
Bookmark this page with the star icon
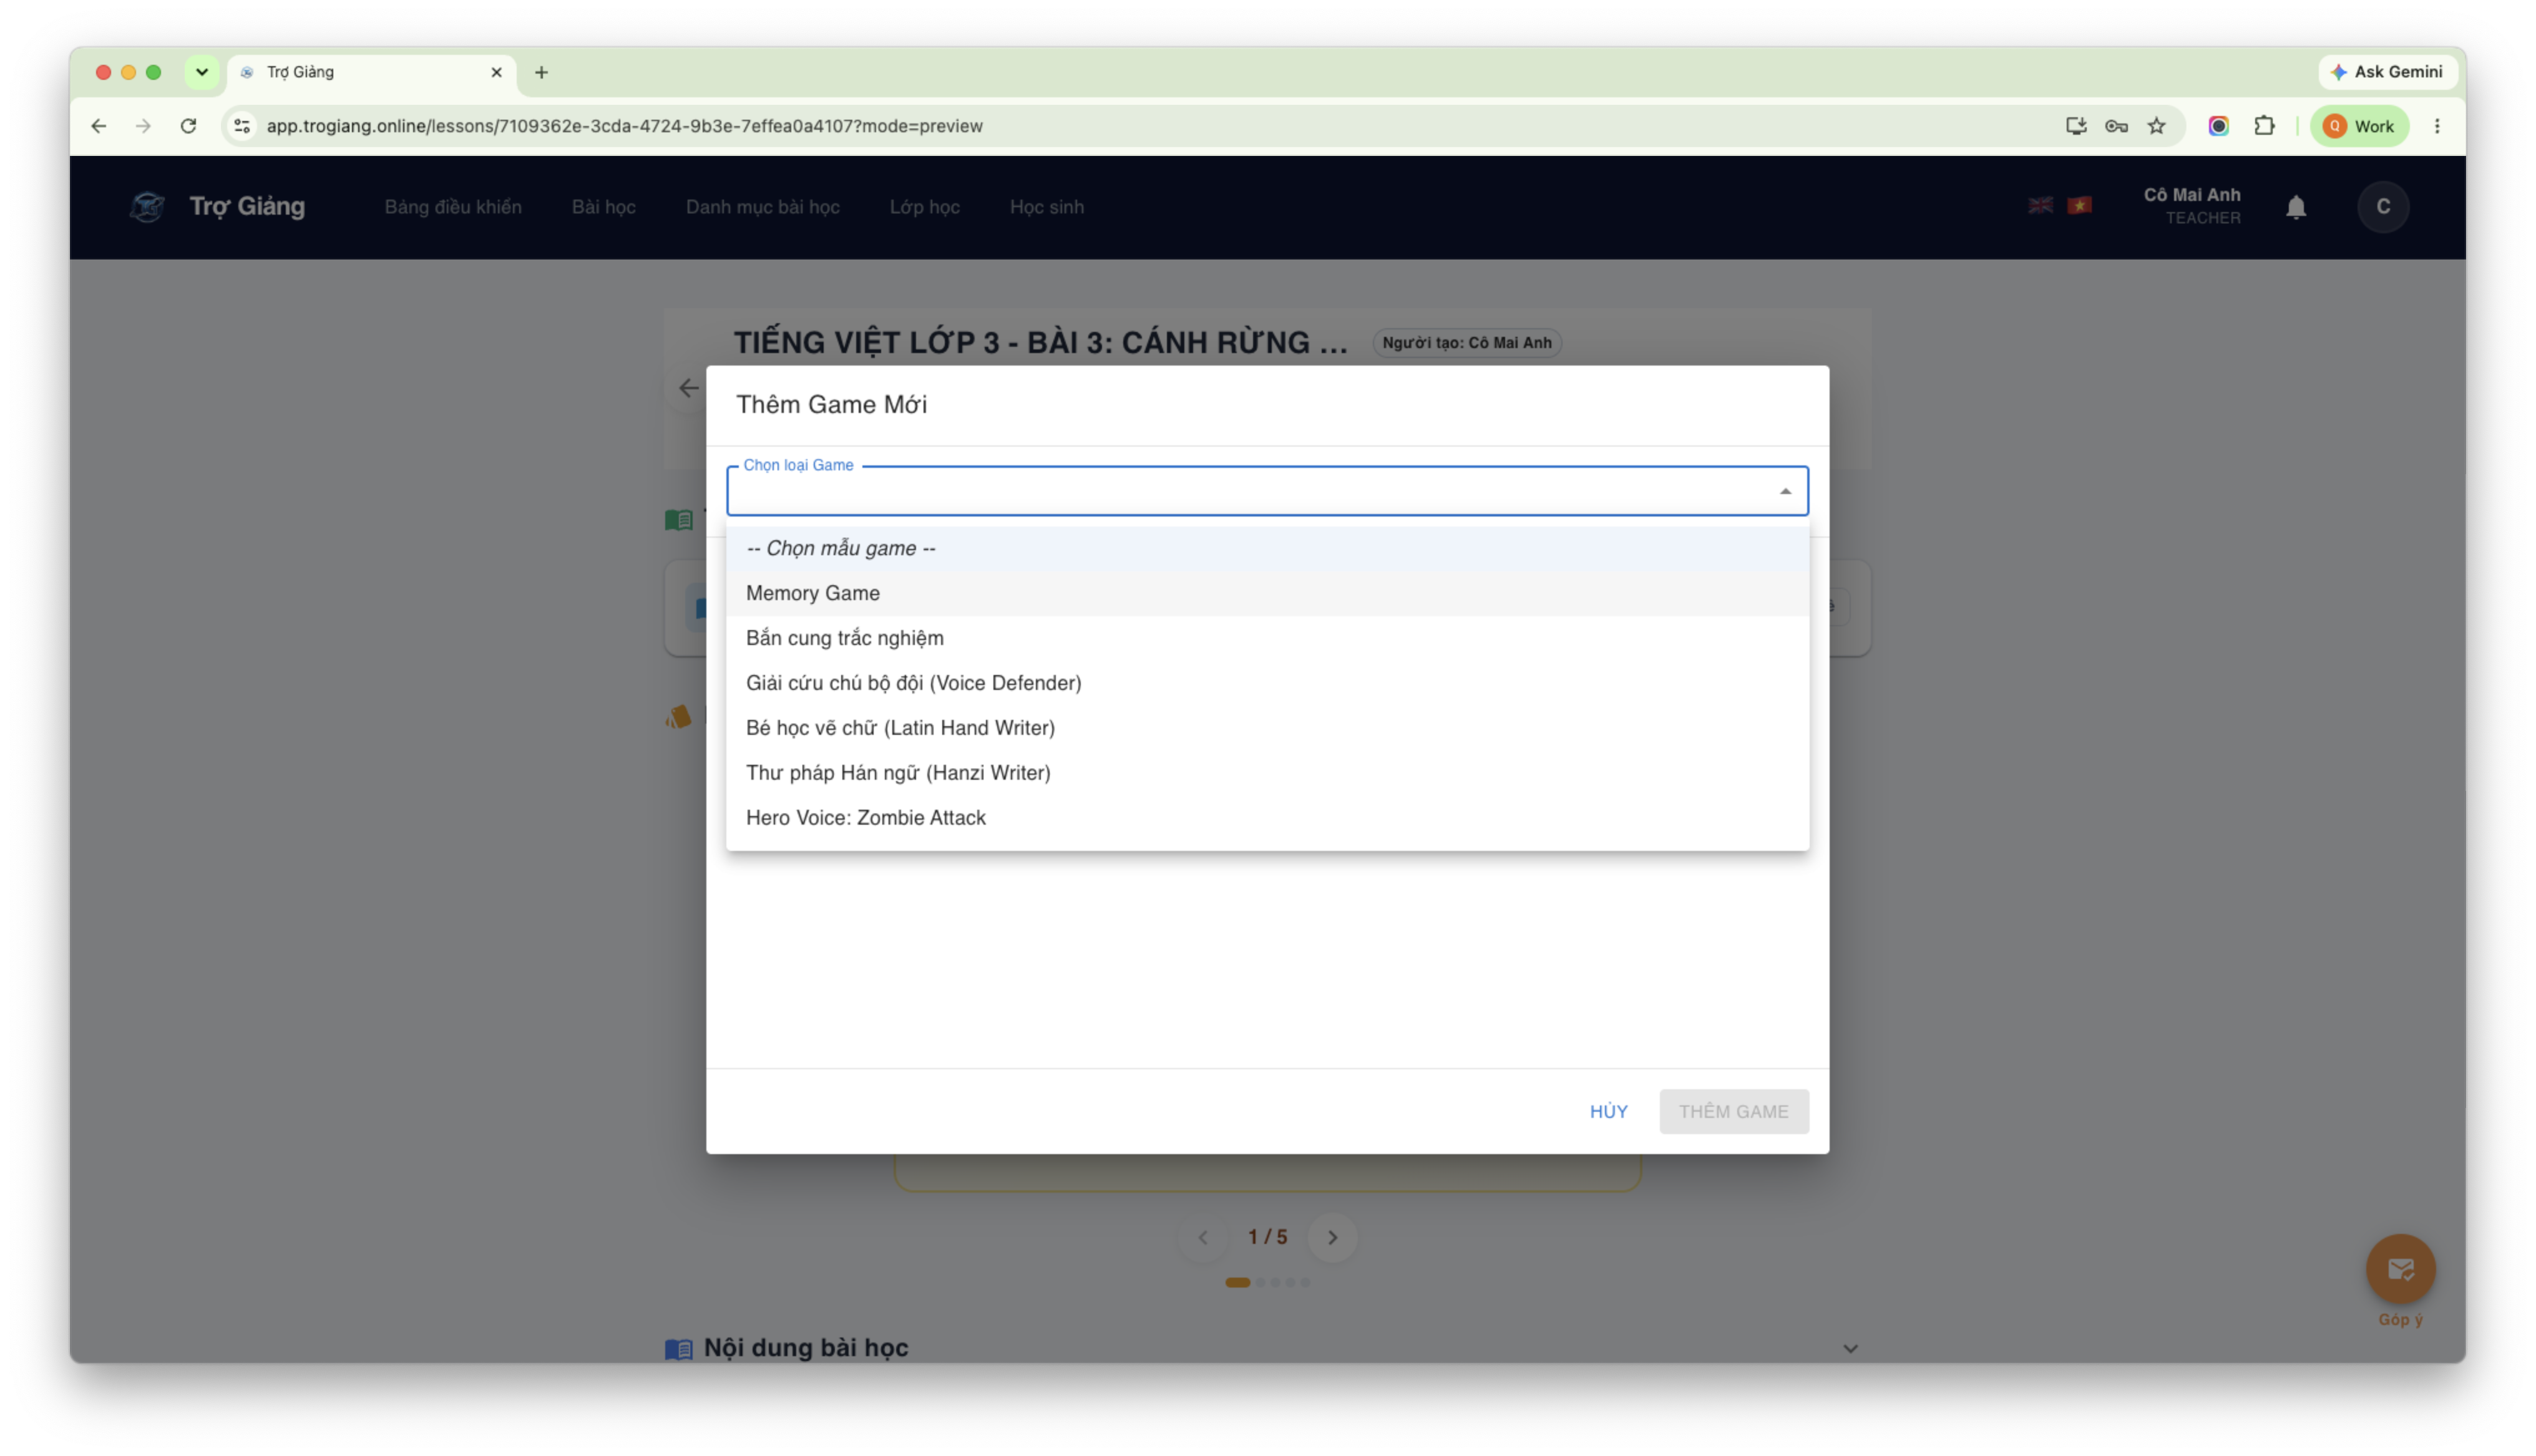[2156, 126]
